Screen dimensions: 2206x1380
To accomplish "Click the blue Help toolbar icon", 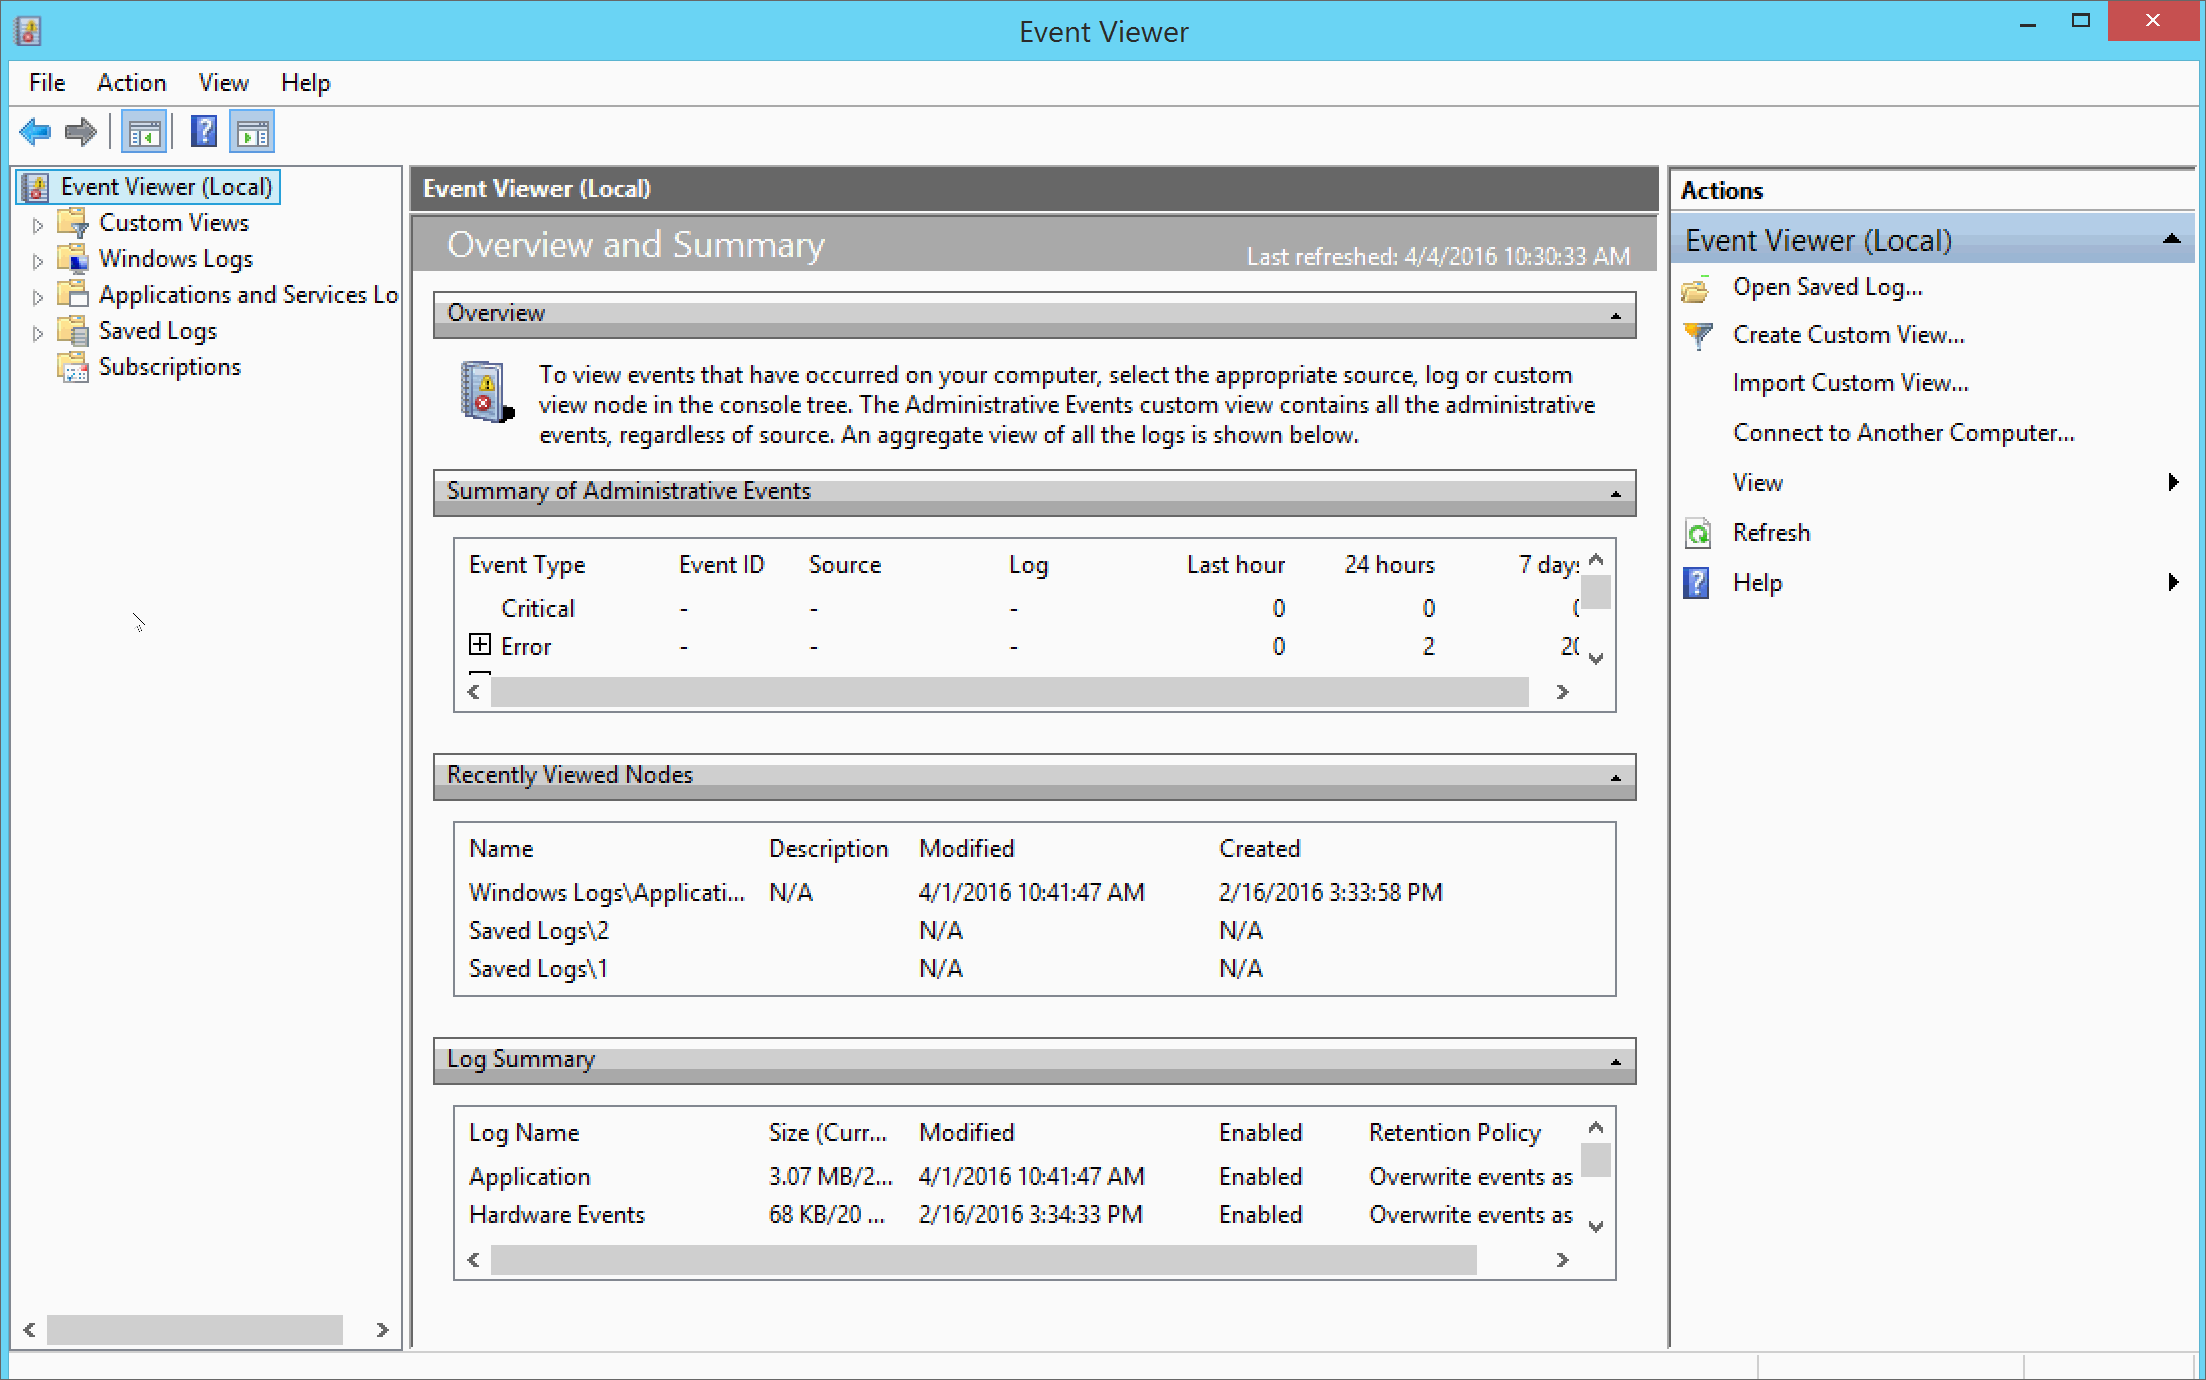I will [x=204, y=132].
